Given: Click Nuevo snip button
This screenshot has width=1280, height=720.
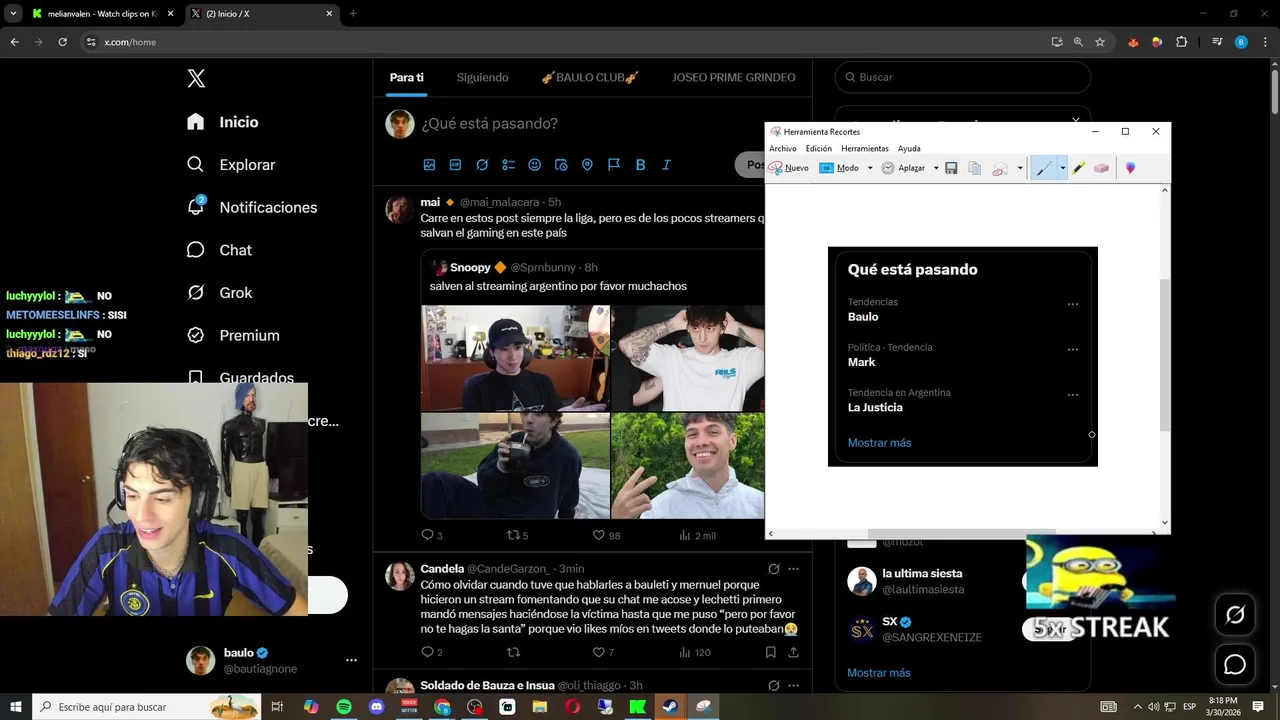Looking at the screenshot, I should pyautogui.click(x=788, y=168).
